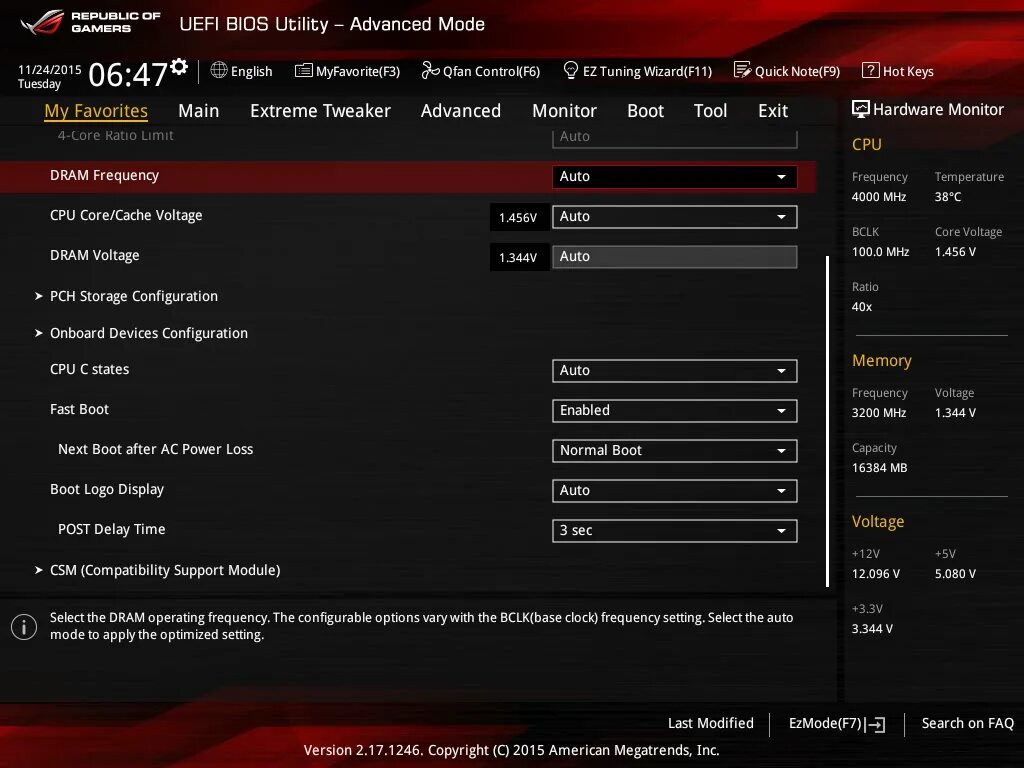Screen dimensions: 1024x768
Task: Click the 11/24/2015 date display
Action: point(50,69)
